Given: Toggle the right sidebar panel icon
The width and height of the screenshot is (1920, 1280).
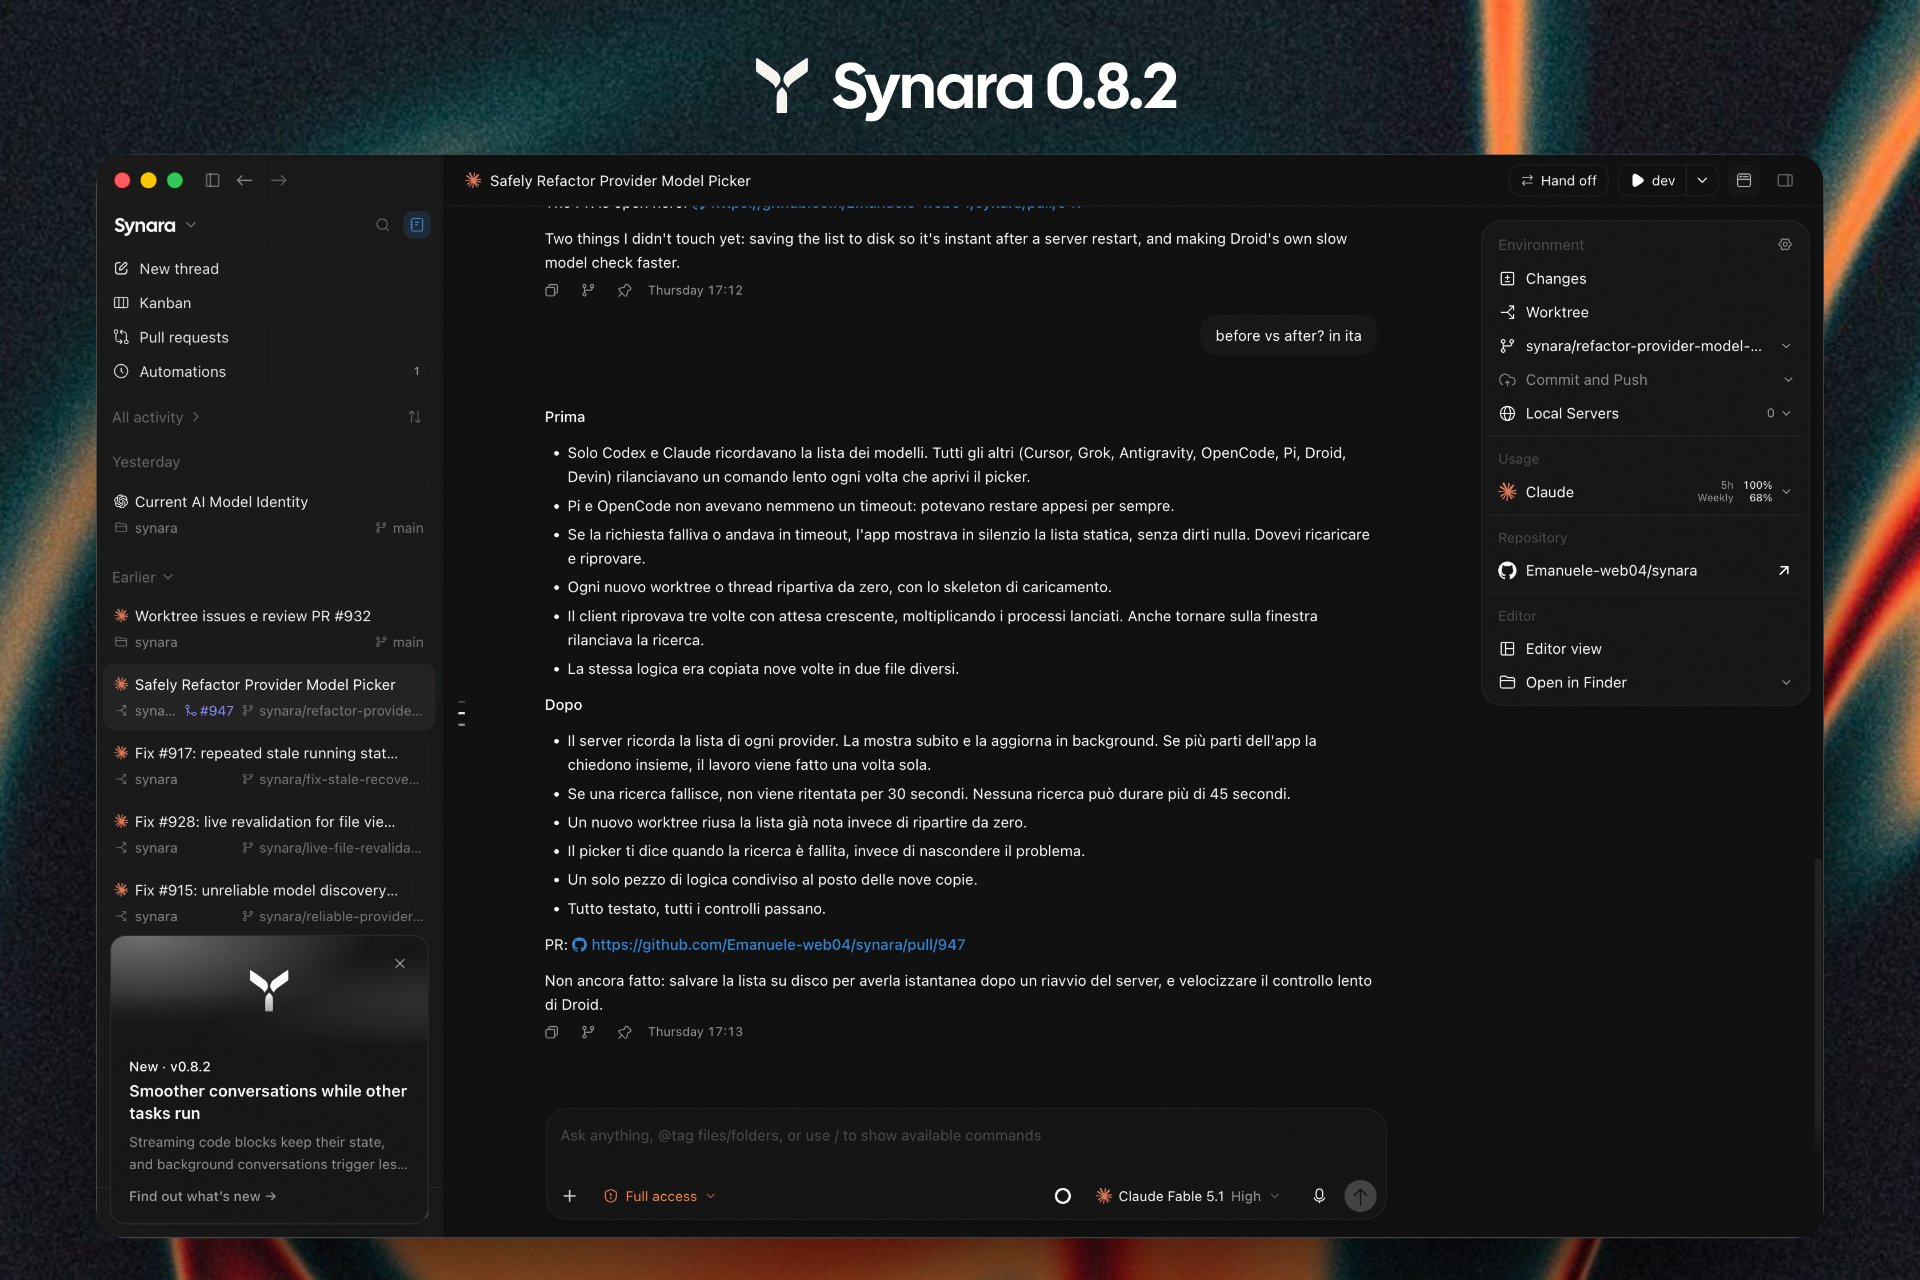Looking at the screenshot, I should [1785, 180].
